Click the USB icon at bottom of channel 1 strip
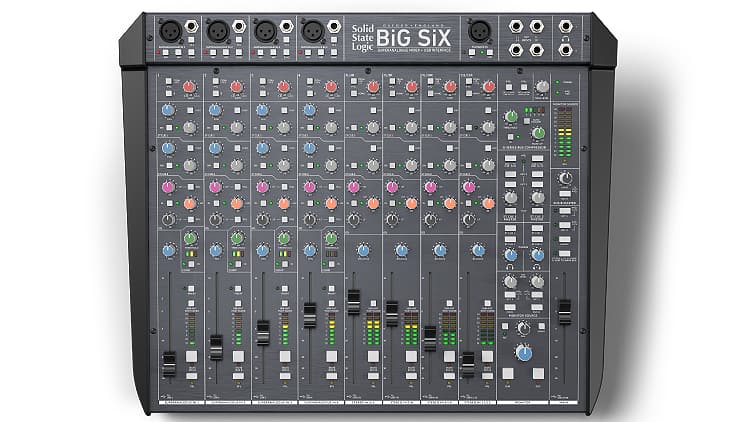This screenshot has width=750, height=422. tap(164, 397)
